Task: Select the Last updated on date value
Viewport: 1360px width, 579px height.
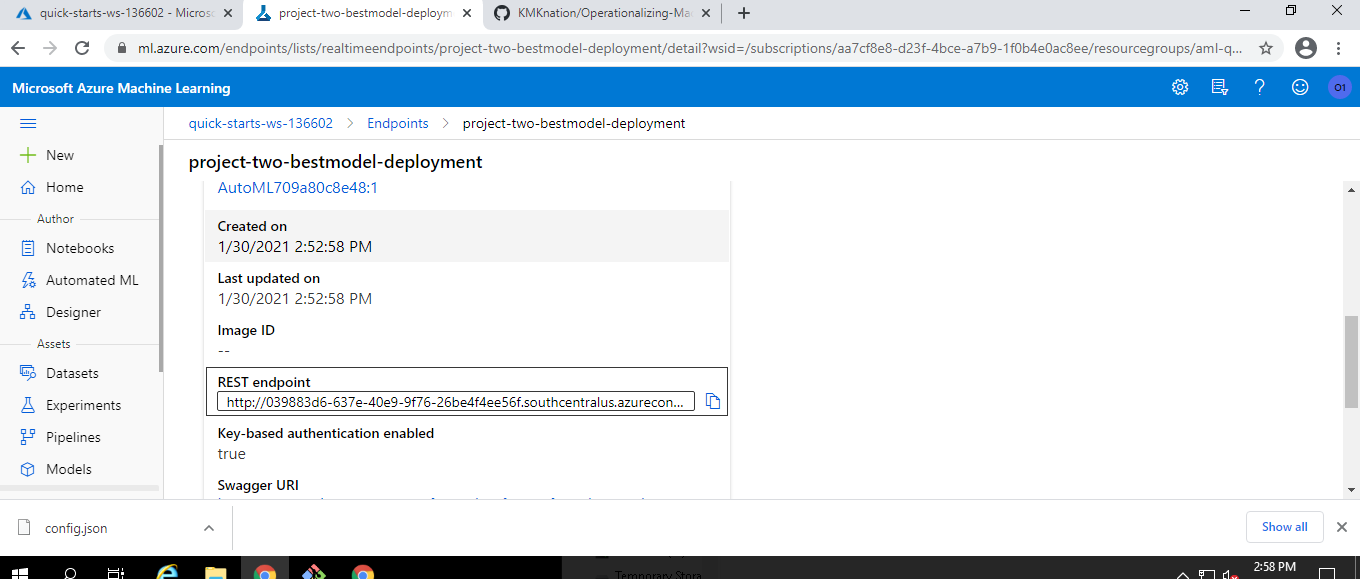Action: [x=295, y=298]
